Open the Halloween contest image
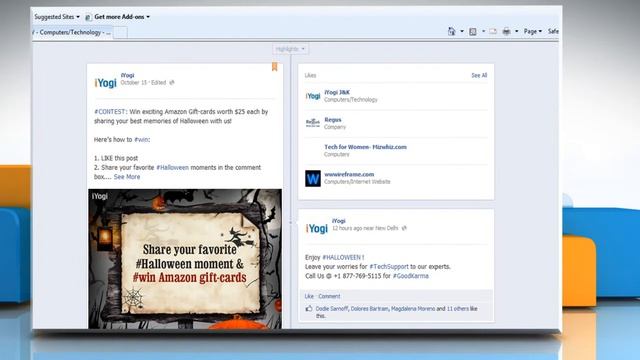The image size is (640, 360). point(185,258)
